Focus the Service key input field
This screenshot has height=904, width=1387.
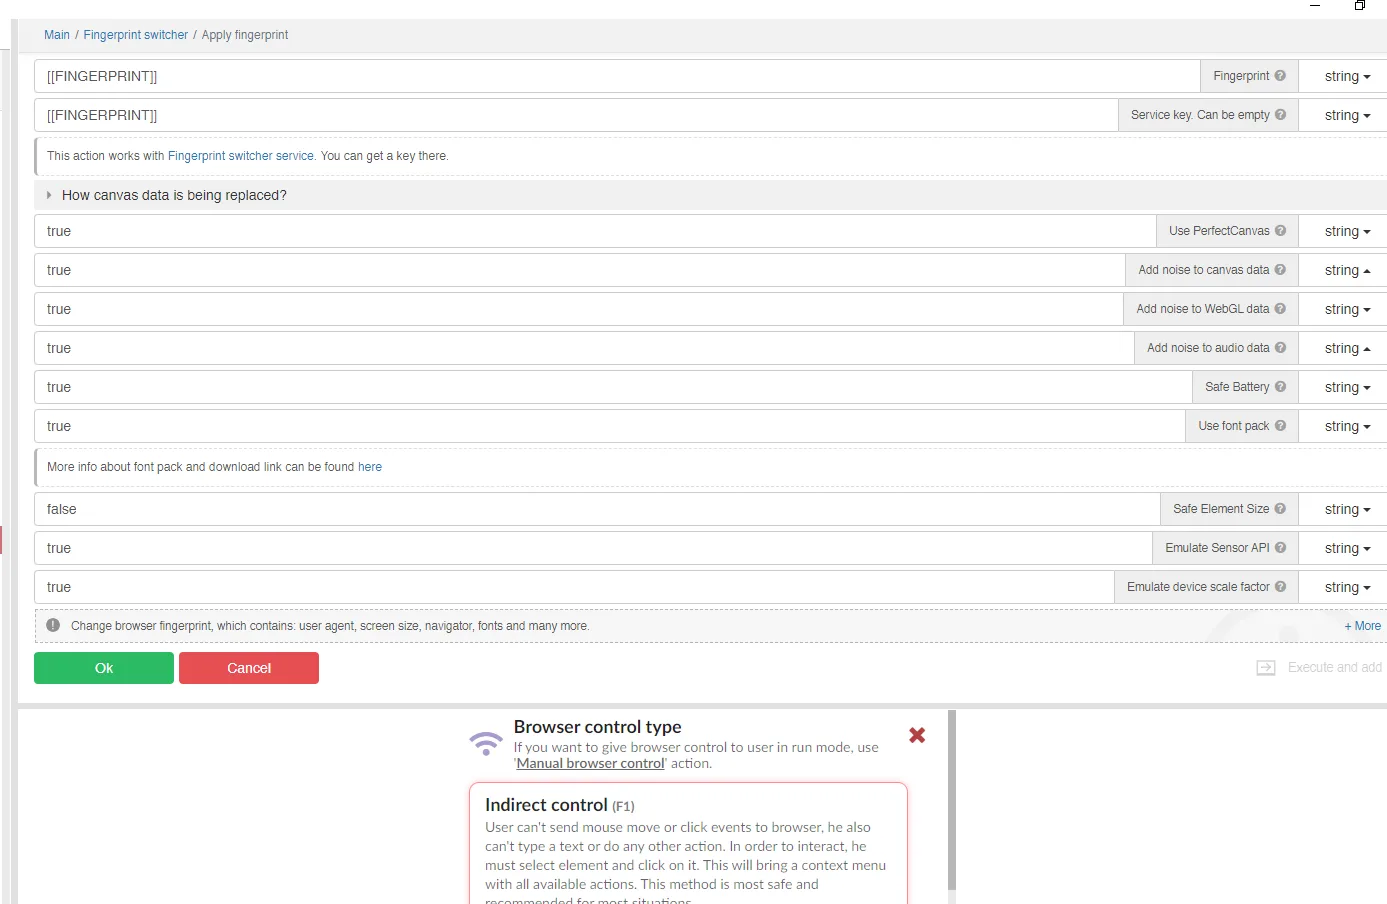[576, 115]
